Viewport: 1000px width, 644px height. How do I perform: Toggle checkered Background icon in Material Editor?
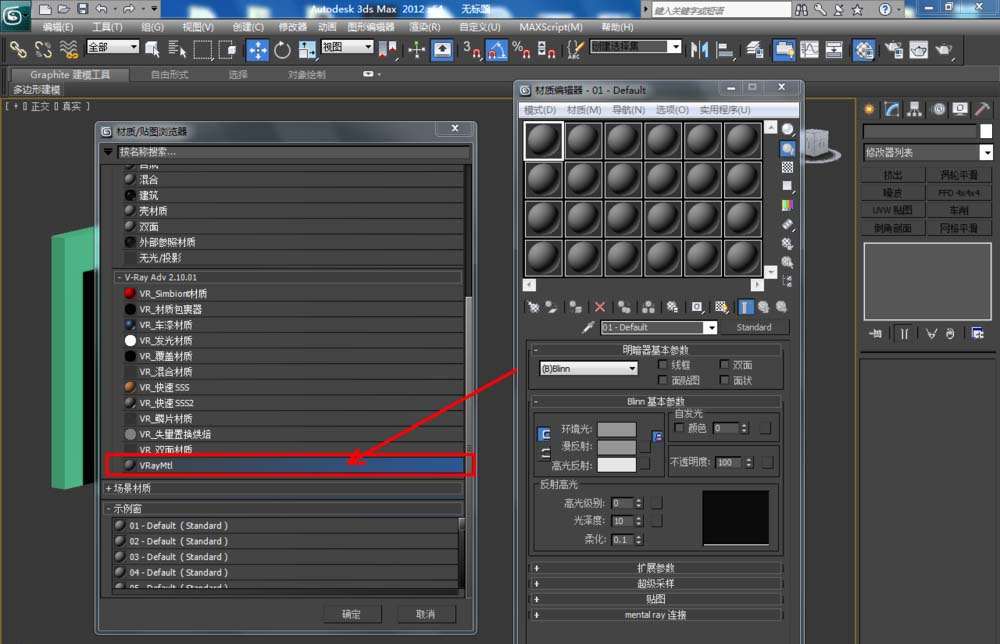(788, 167)
